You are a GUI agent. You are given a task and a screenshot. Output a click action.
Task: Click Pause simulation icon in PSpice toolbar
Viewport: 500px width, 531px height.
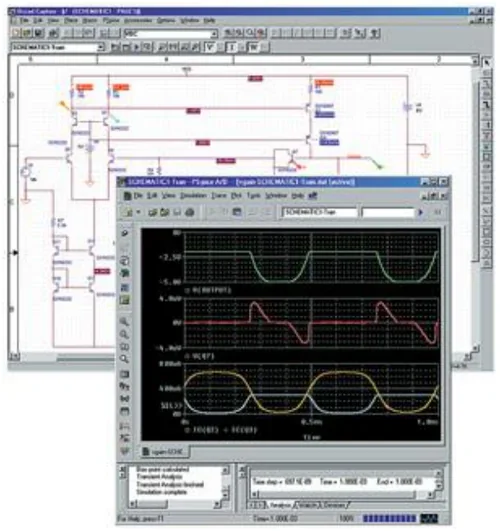[437, 212]
